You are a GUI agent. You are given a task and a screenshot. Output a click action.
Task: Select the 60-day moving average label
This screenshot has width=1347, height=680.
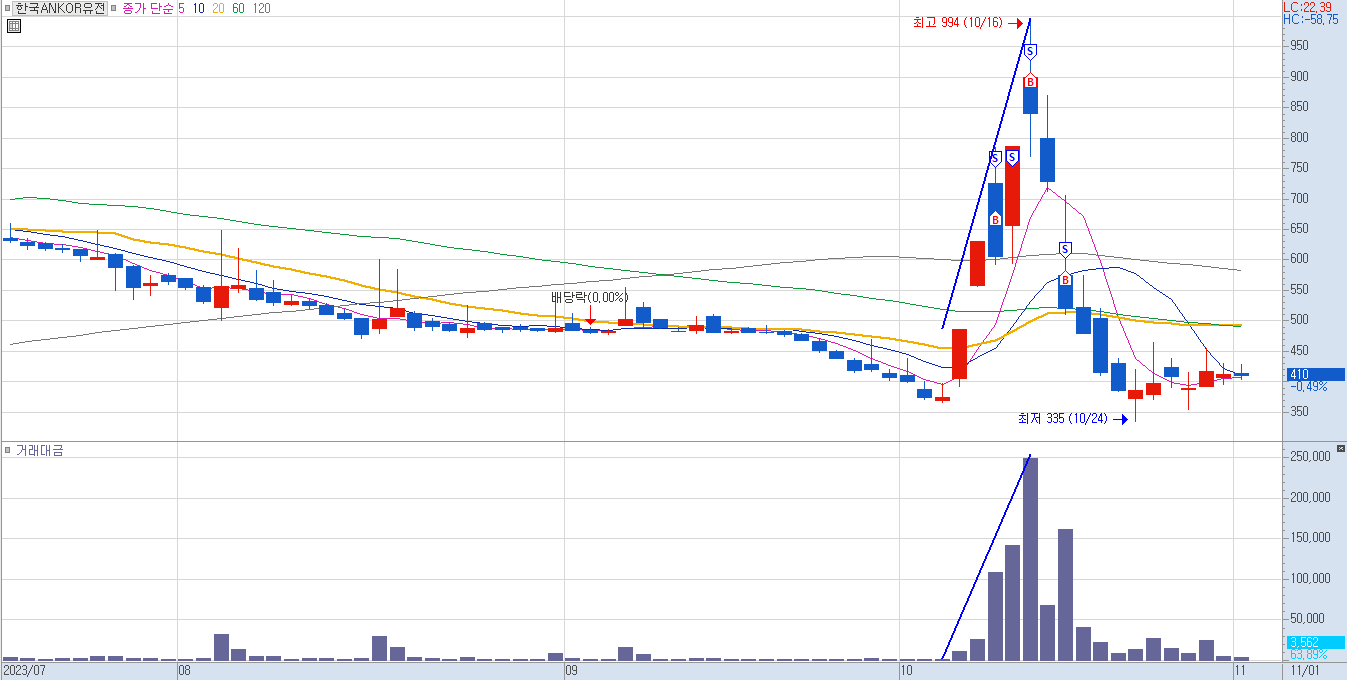[x=239, y=8]
